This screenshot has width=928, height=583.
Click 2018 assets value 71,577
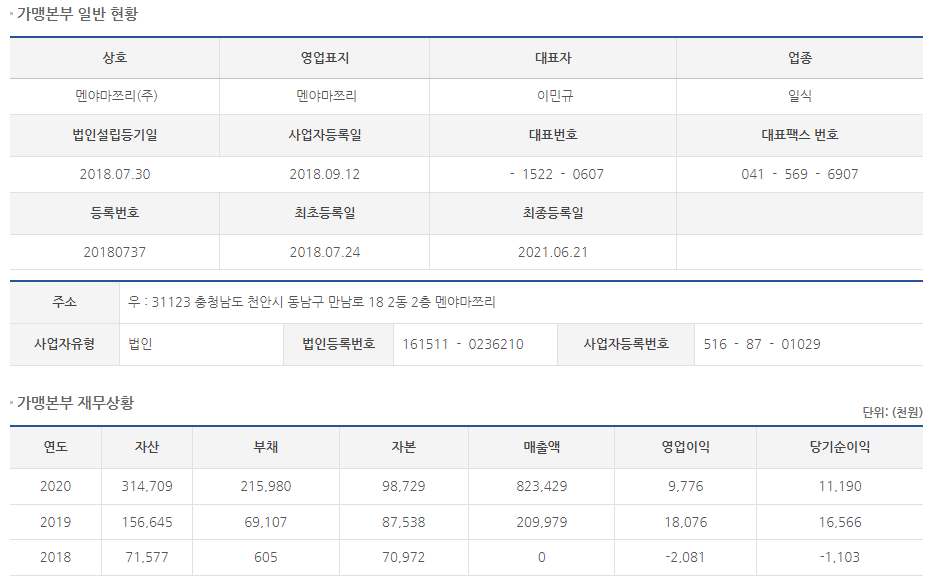click(x=147, y=558)
